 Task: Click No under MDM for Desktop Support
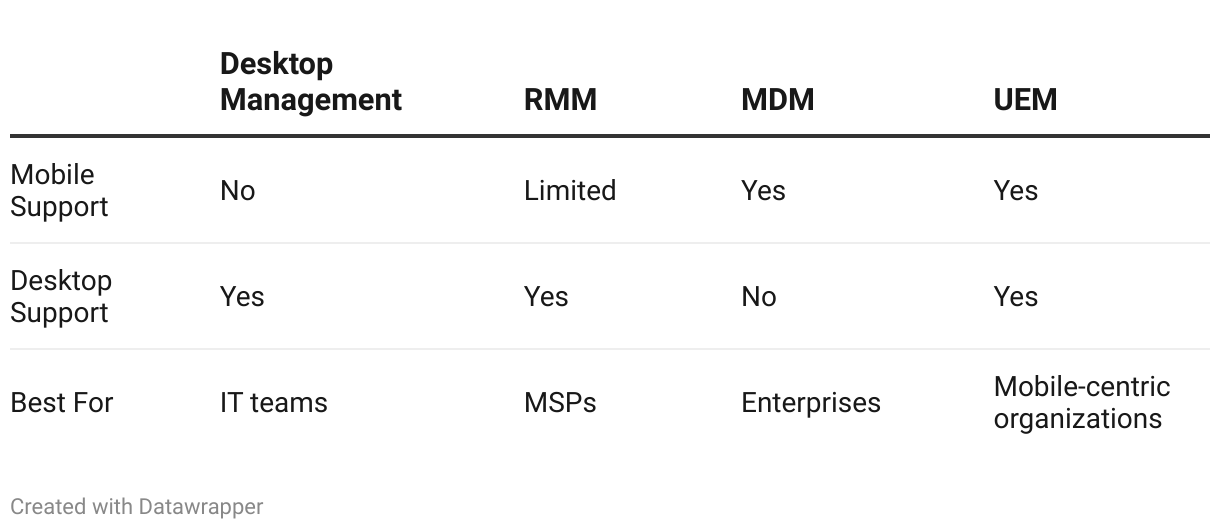(x=759, y=297)
